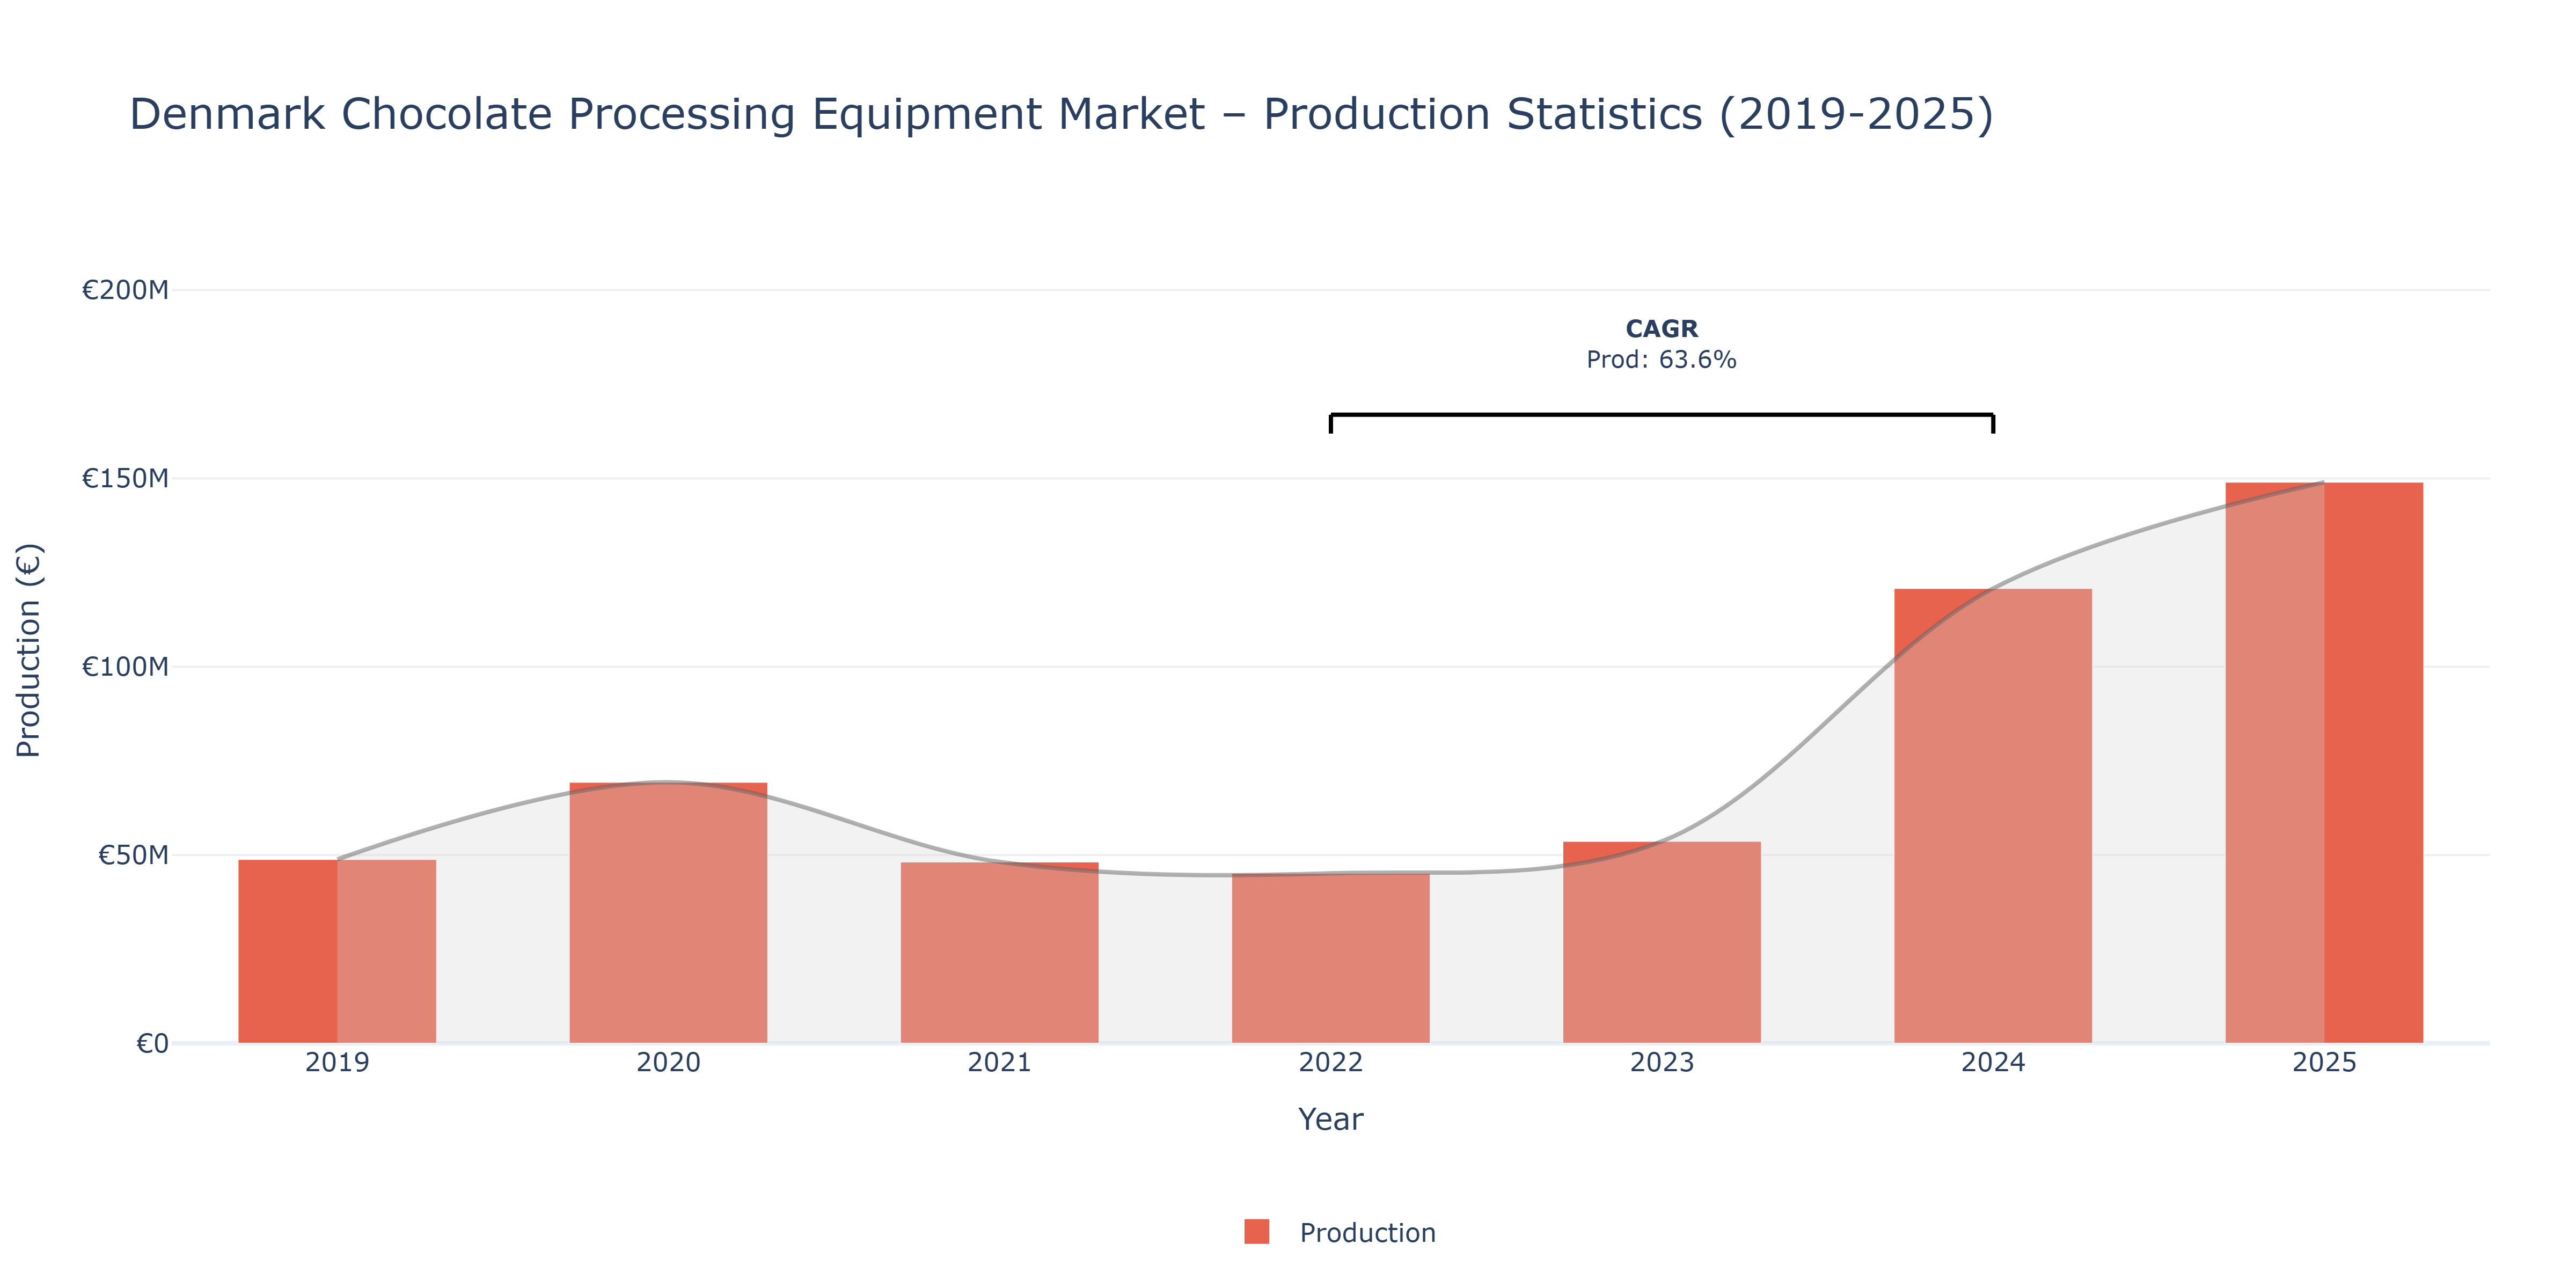Click the 2022 x-axis label

pos(1330,1062)
